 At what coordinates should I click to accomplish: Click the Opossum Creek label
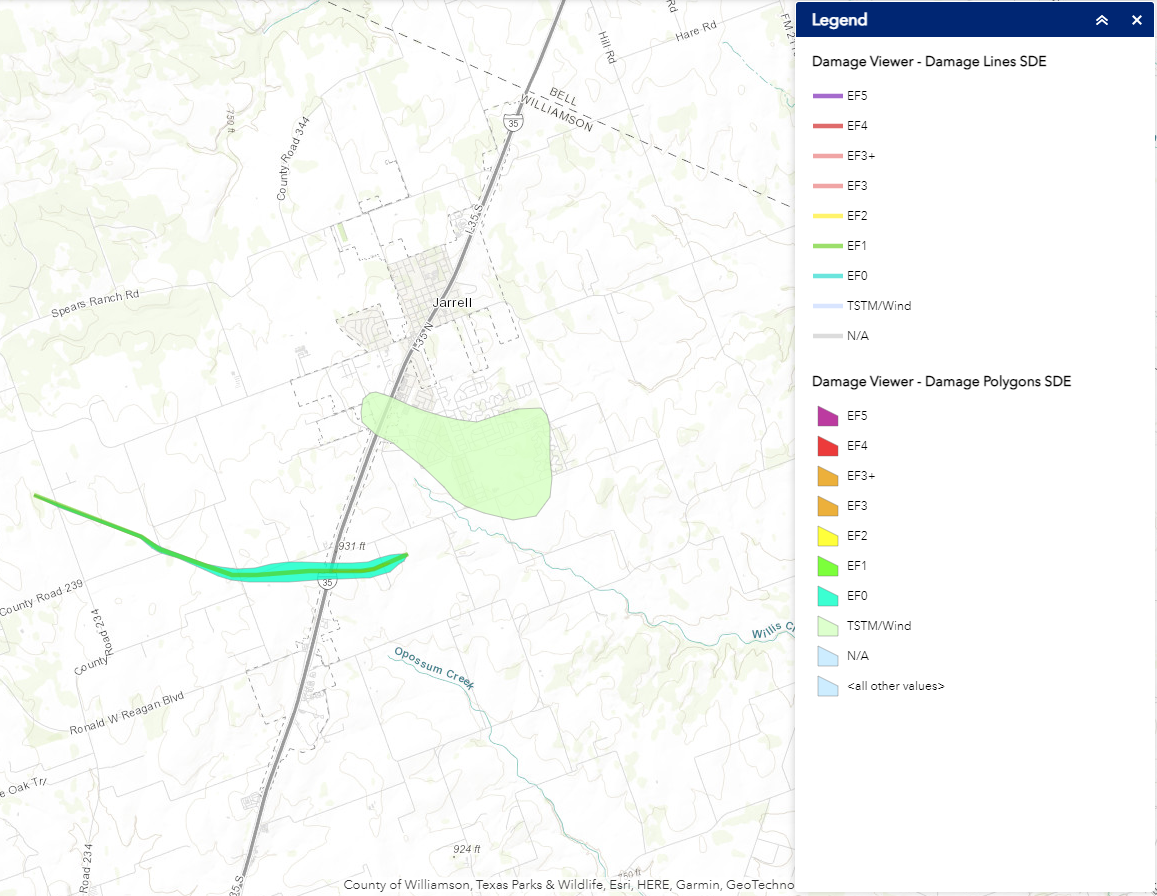[x=434, y=668]
